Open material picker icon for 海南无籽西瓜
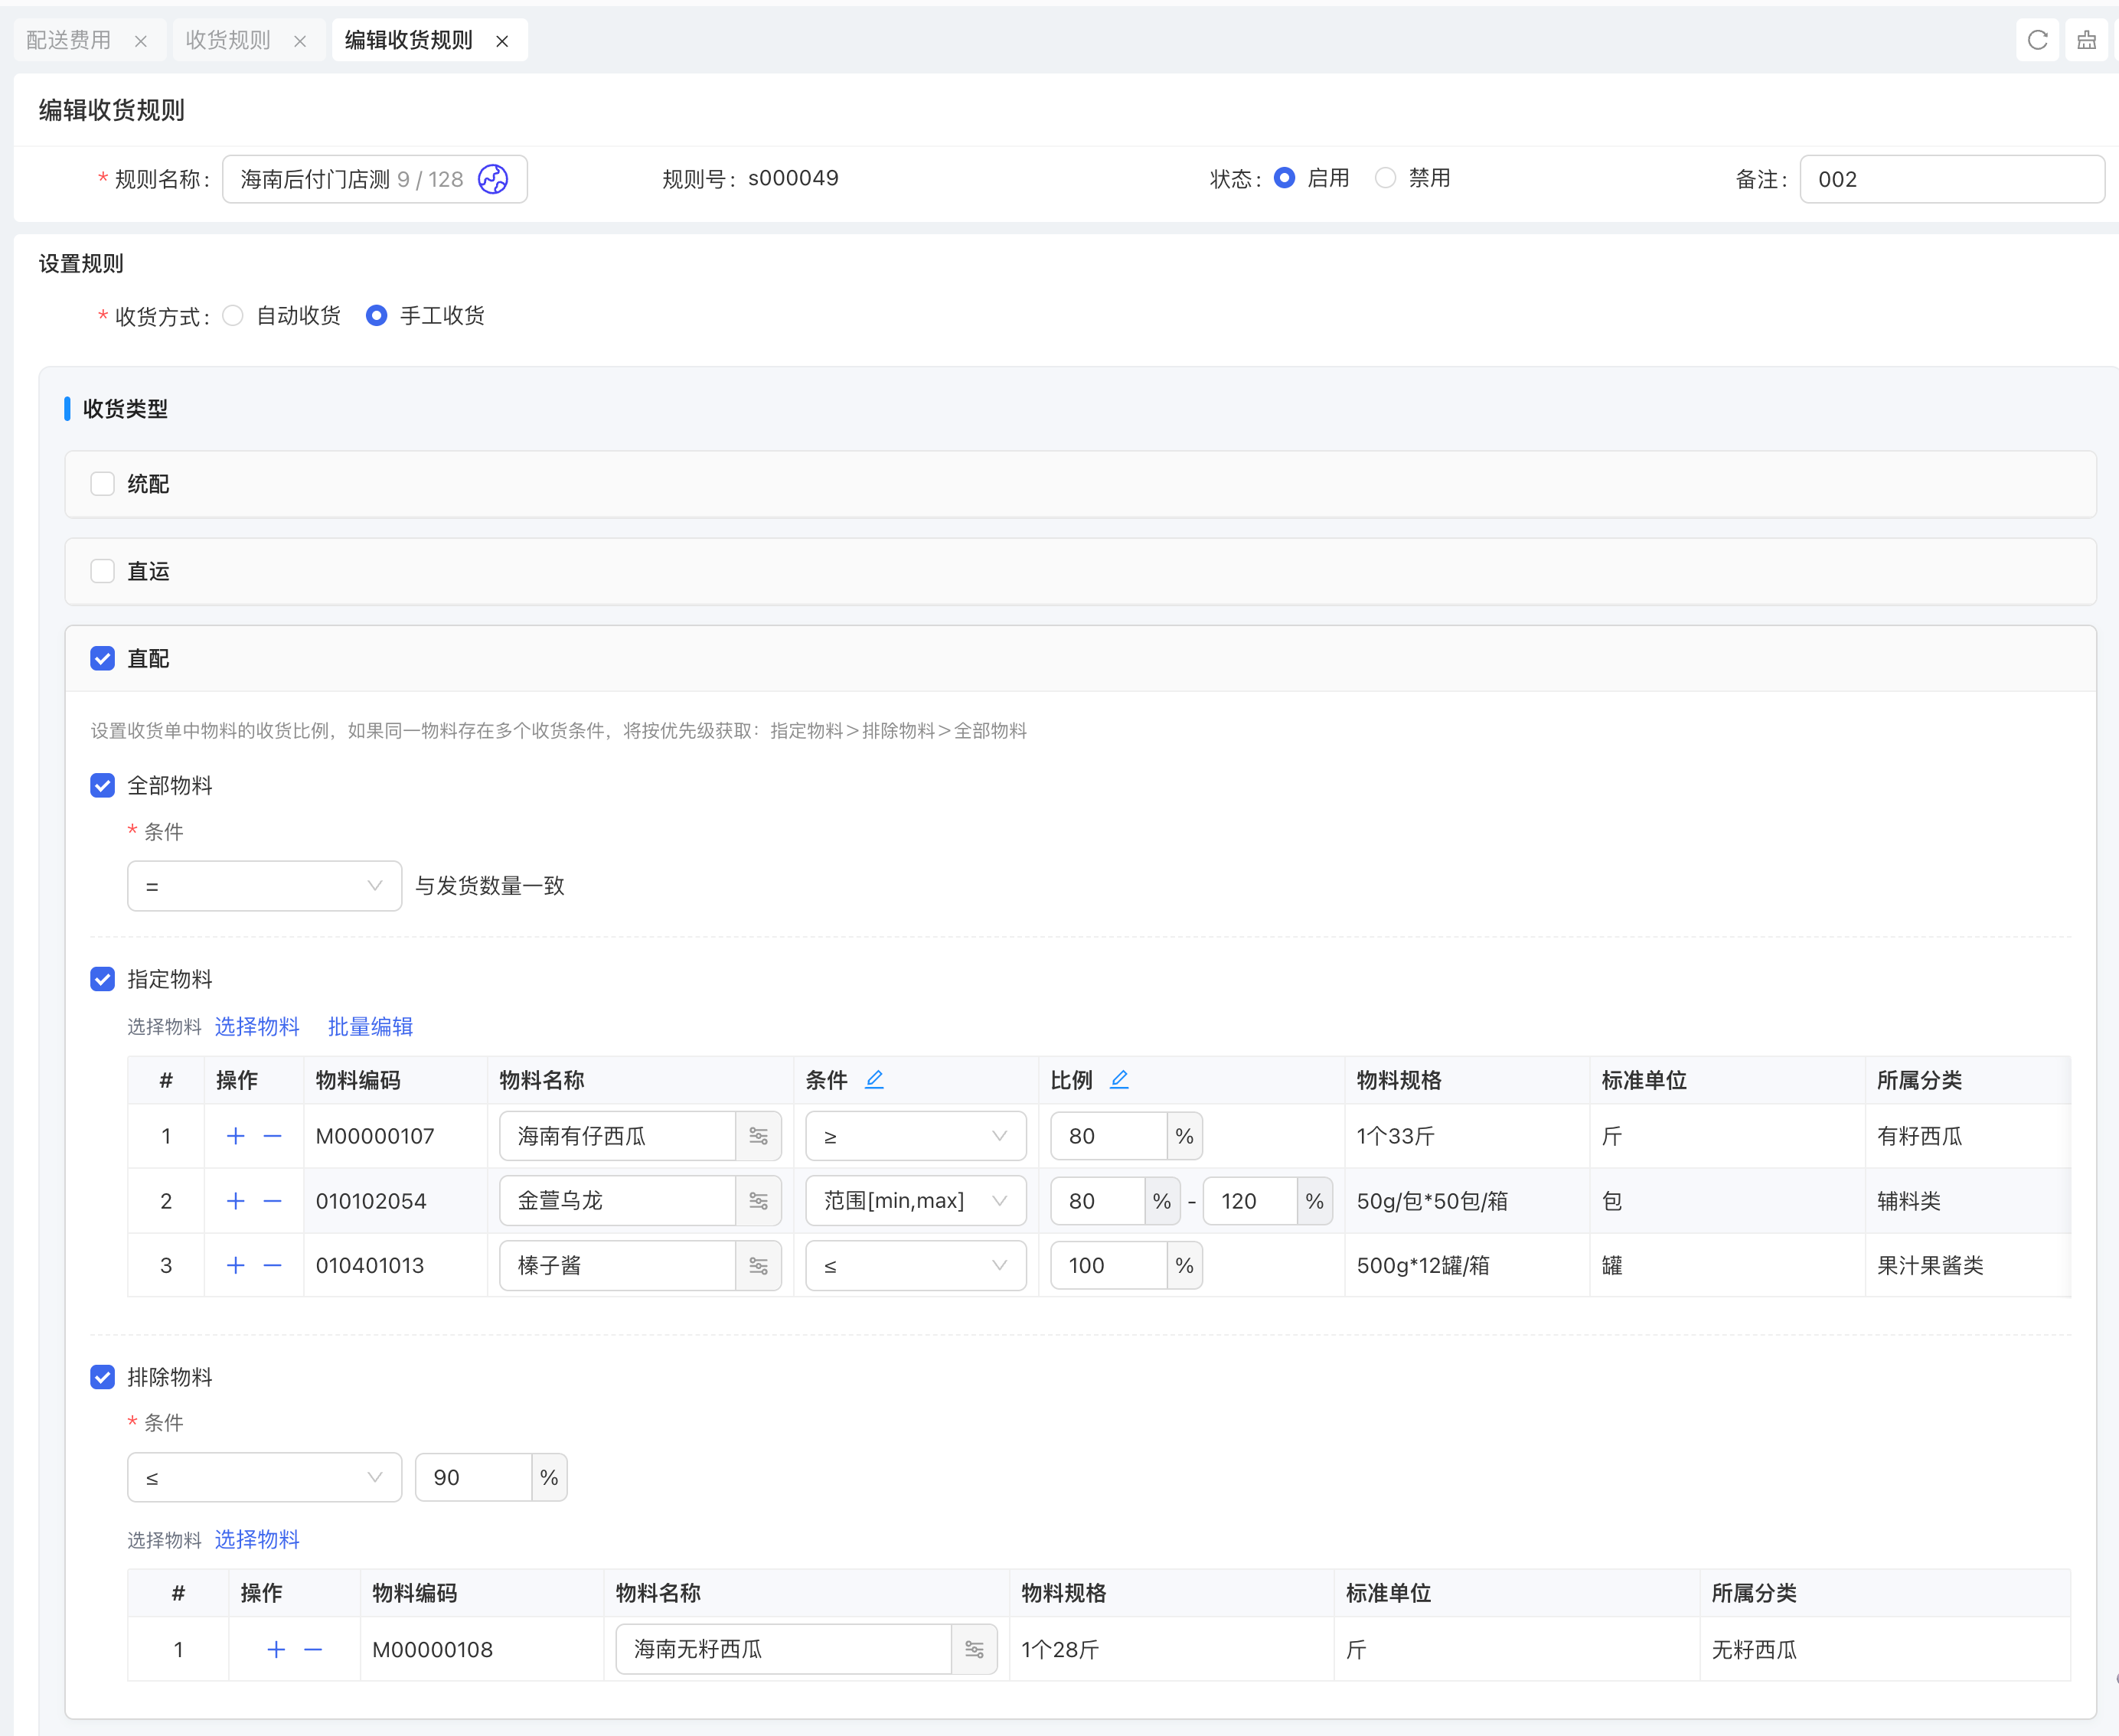This screenshot has height=1736, width=2119. click(974, 1649)
